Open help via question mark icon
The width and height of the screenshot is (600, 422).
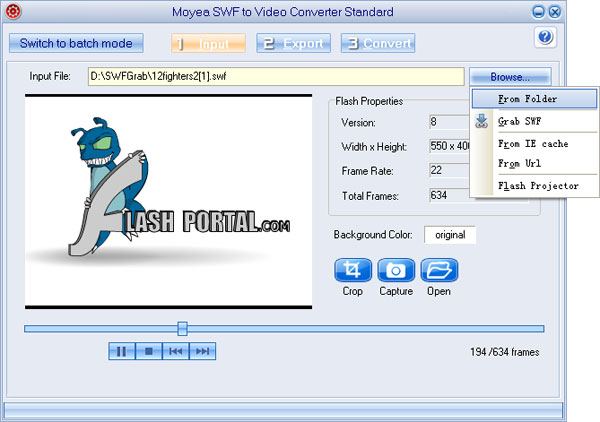545,37
